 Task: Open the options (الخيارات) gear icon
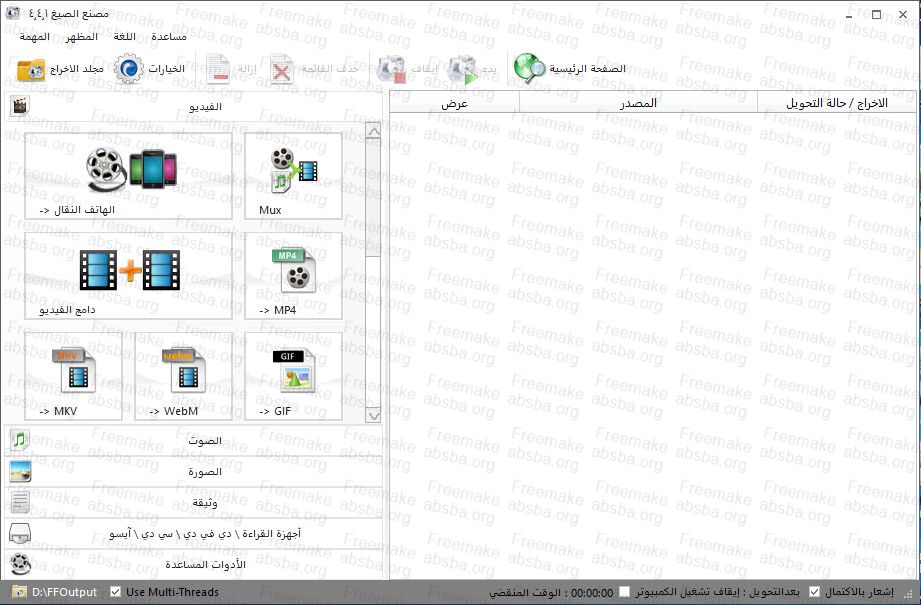coord(129,69)
